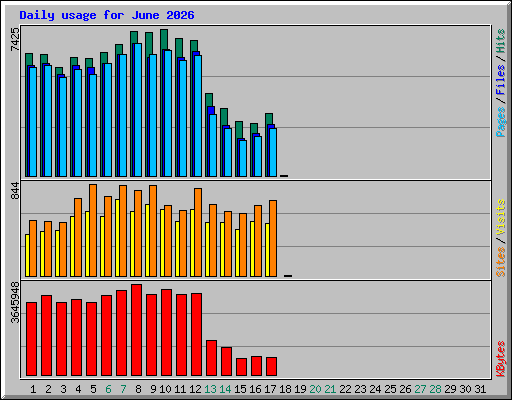Click day 25 on the x-axis
Screen dimensions: 512x400
(x=390, y=389)
